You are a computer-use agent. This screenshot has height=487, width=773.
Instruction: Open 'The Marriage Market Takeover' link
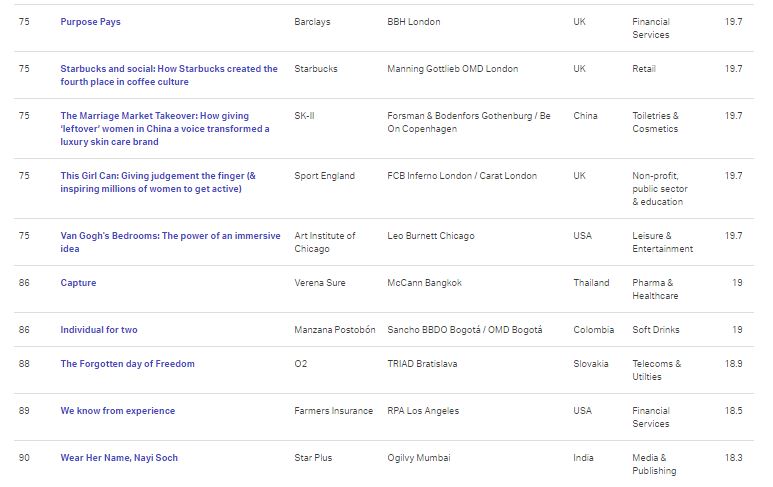point(165,129)
